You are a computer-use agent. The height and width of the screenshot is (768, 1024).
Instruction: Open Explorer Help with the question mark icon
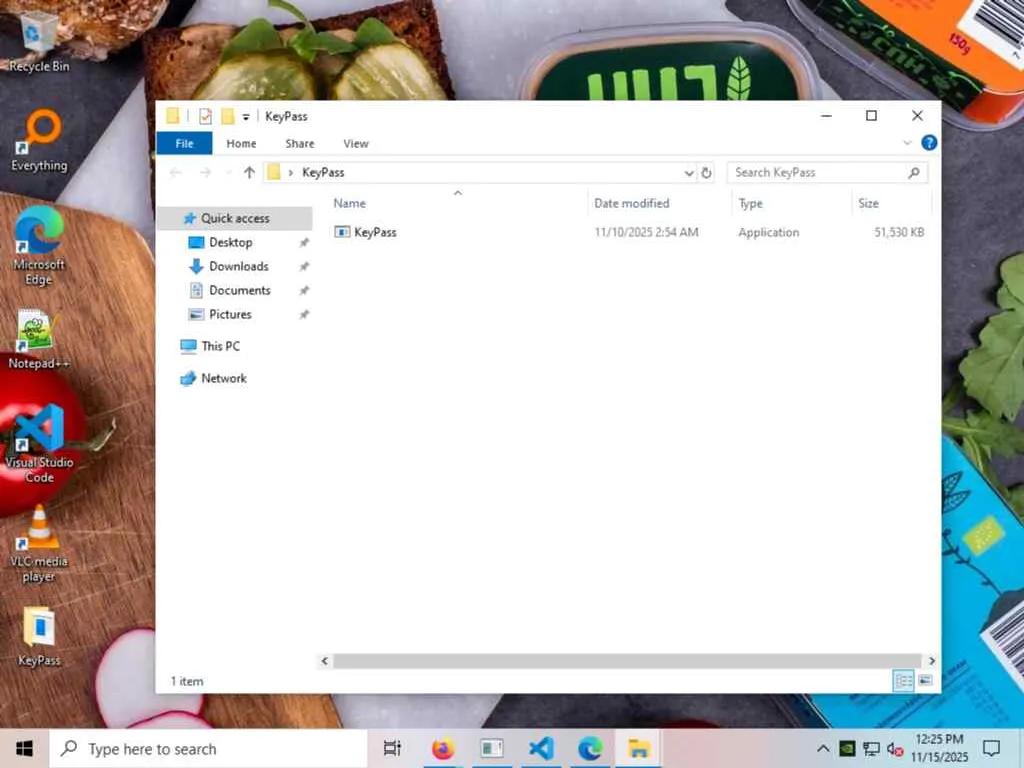click(x=929, y=142)
